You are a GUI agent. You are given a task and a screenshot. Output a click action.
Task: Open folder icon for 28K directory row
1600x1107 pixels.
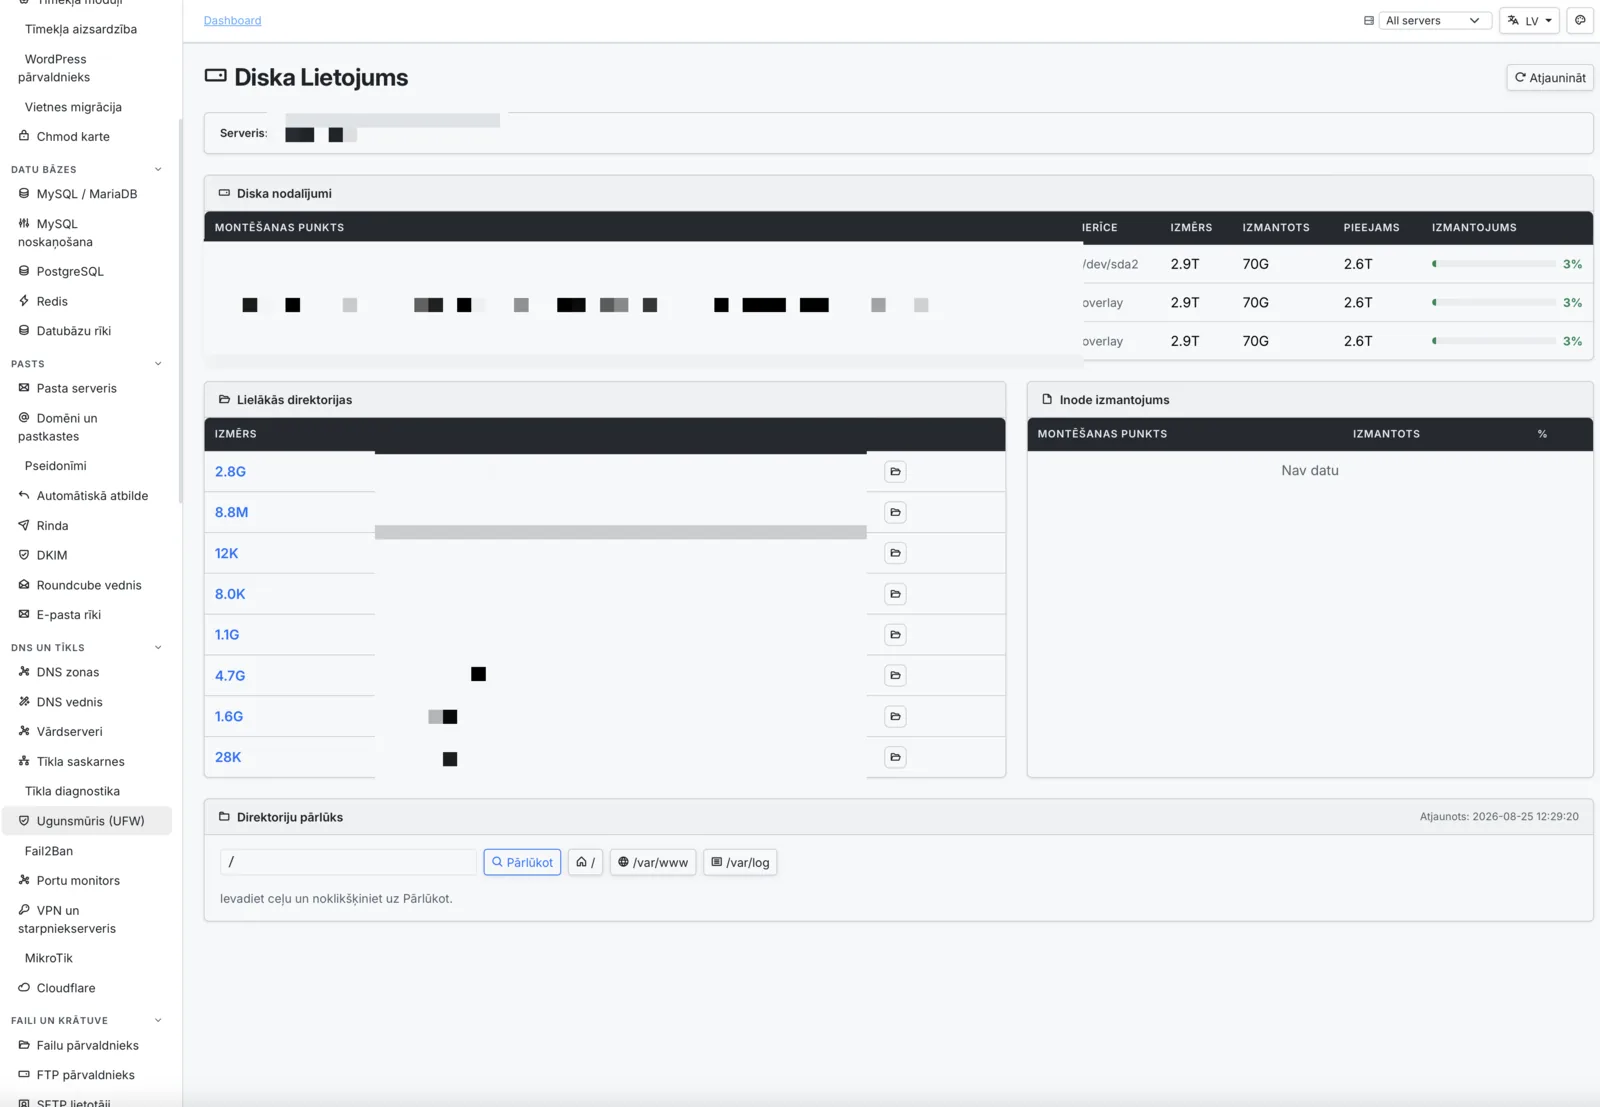click(895, 757)
